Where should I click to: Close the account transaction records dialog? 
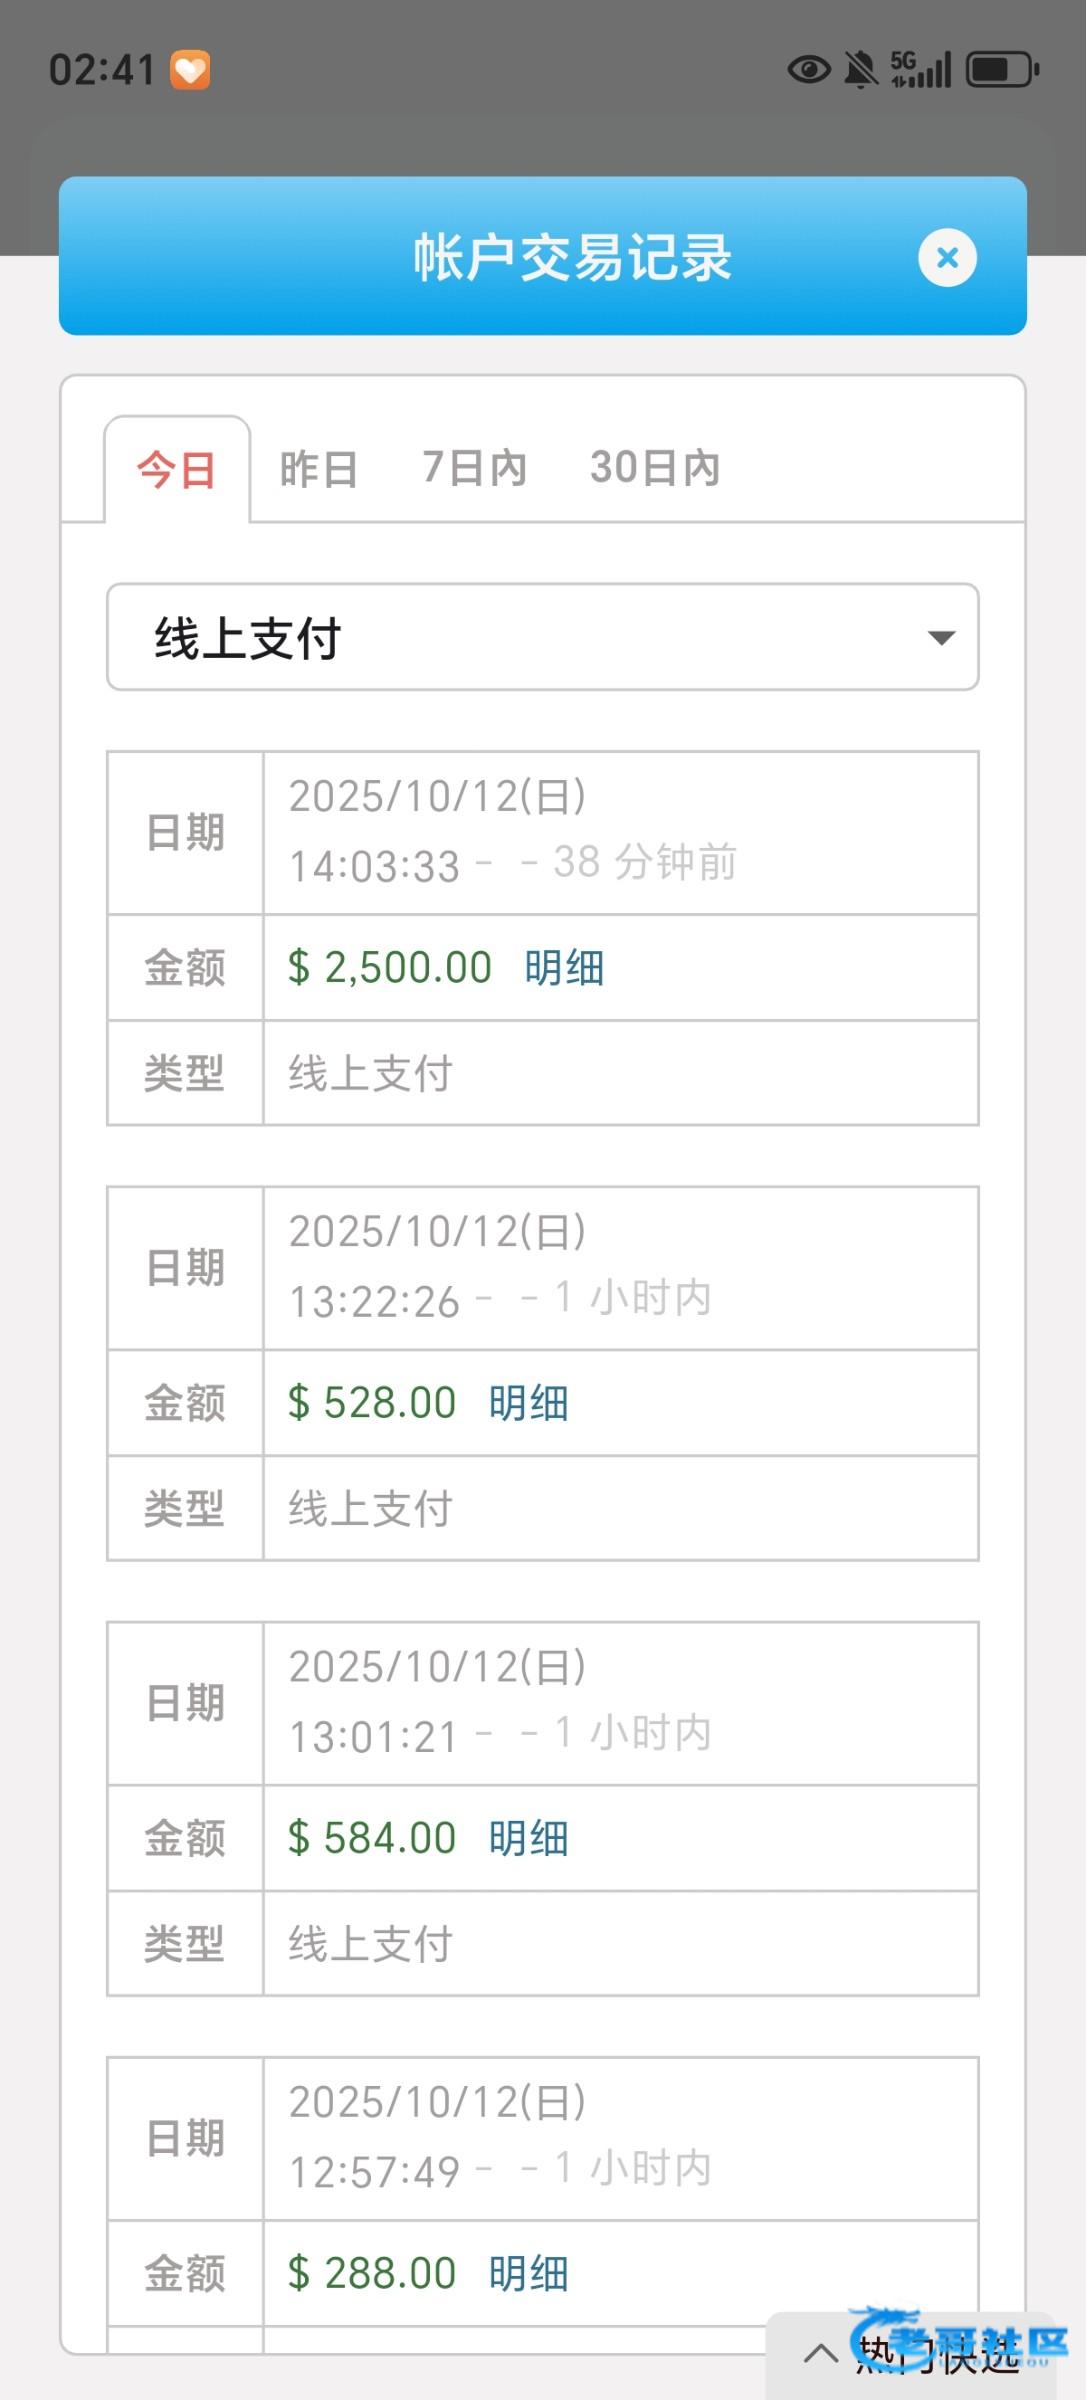pyautogui.click(x=947, y=258)
